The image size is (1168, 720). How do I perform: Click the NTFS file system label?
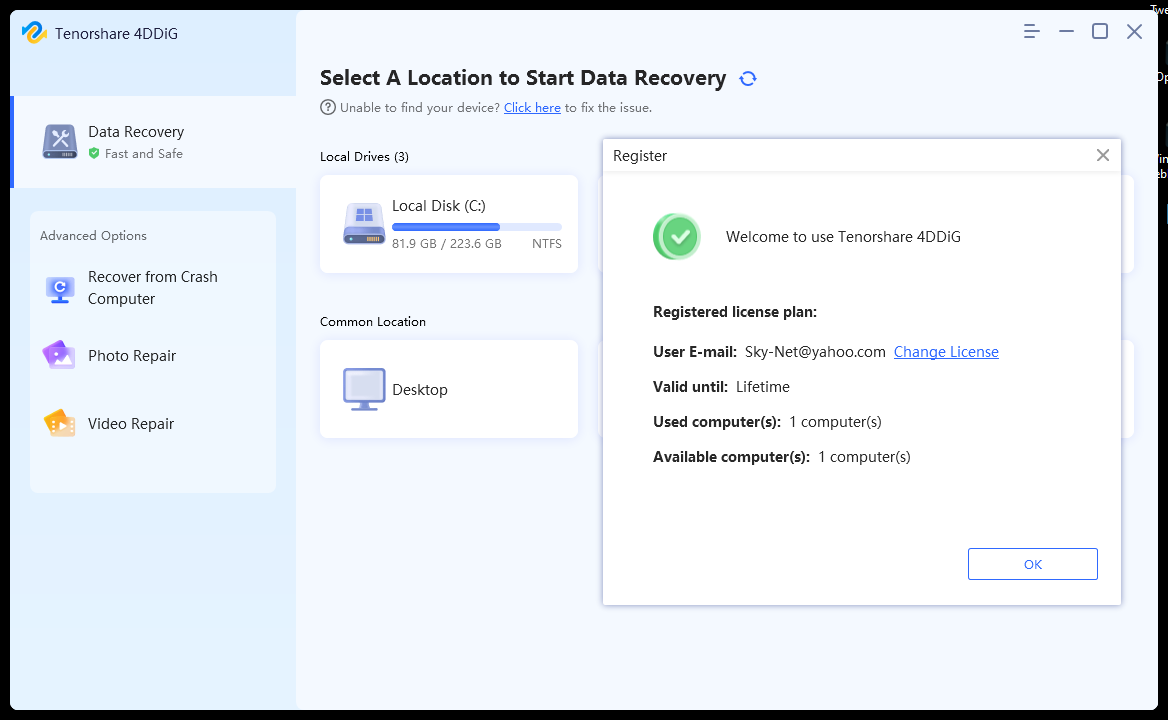coord(547,243)
